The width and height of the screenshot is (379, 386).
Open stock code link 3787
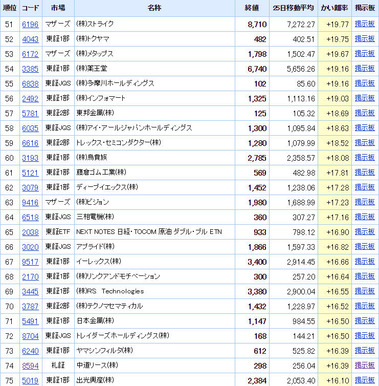click(x=30, y=306)
